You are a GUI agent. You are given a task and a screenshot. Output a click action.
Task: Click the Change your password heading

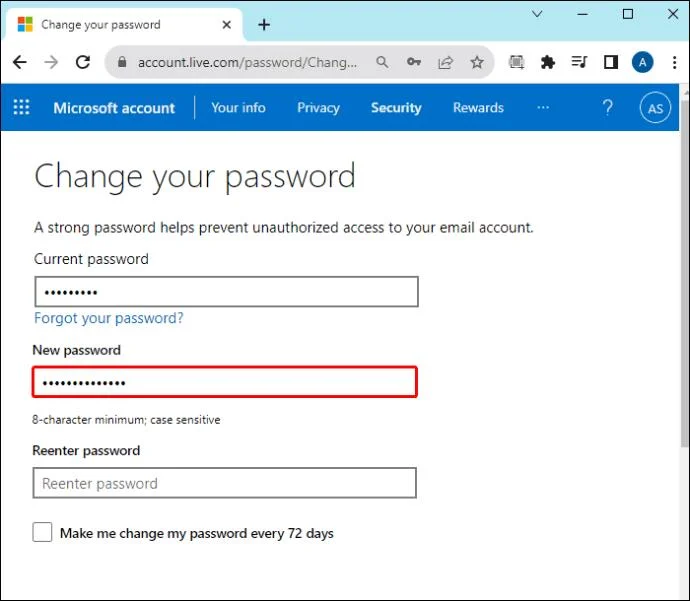pos(195,177)
